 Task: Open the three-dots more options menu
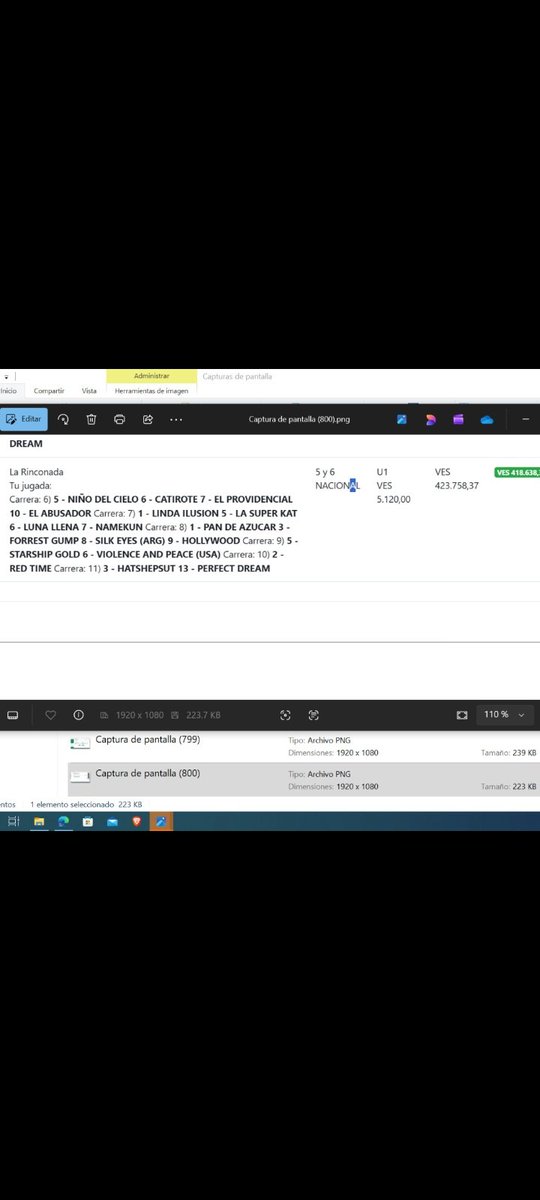[177, 419]
